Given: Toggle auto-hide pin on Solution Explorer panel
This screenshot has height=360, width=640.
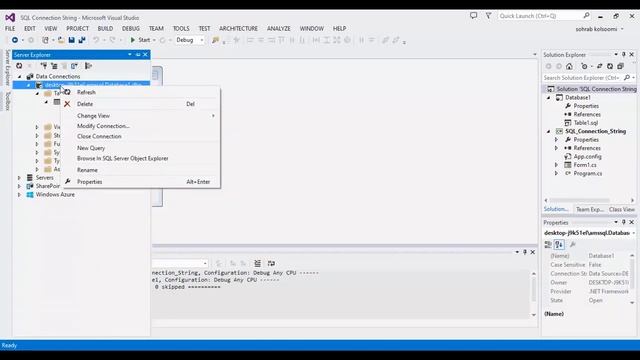Looking at the screenshot, I should (624, 54).
